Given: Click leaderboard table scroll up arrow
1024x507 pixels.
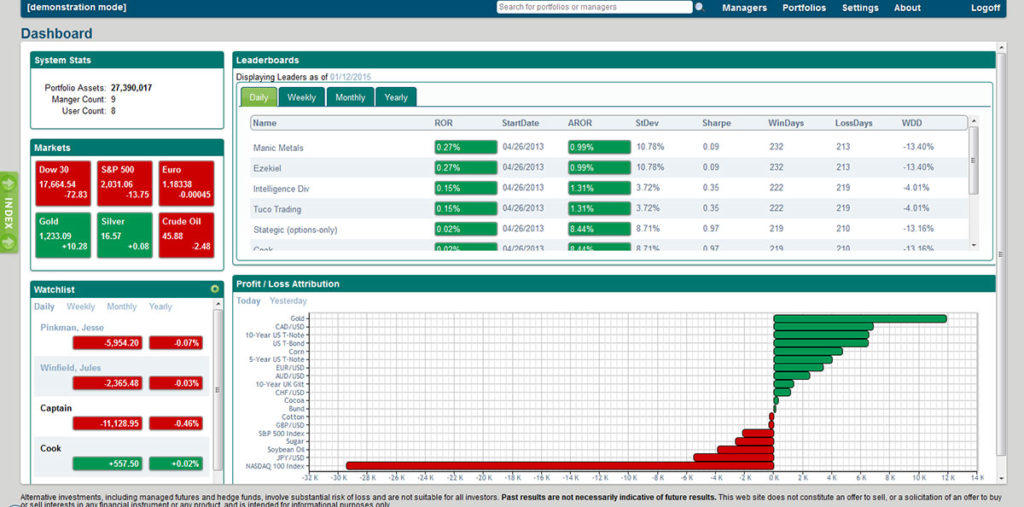Looking at the screenshot, I should (x=974, y=121).
